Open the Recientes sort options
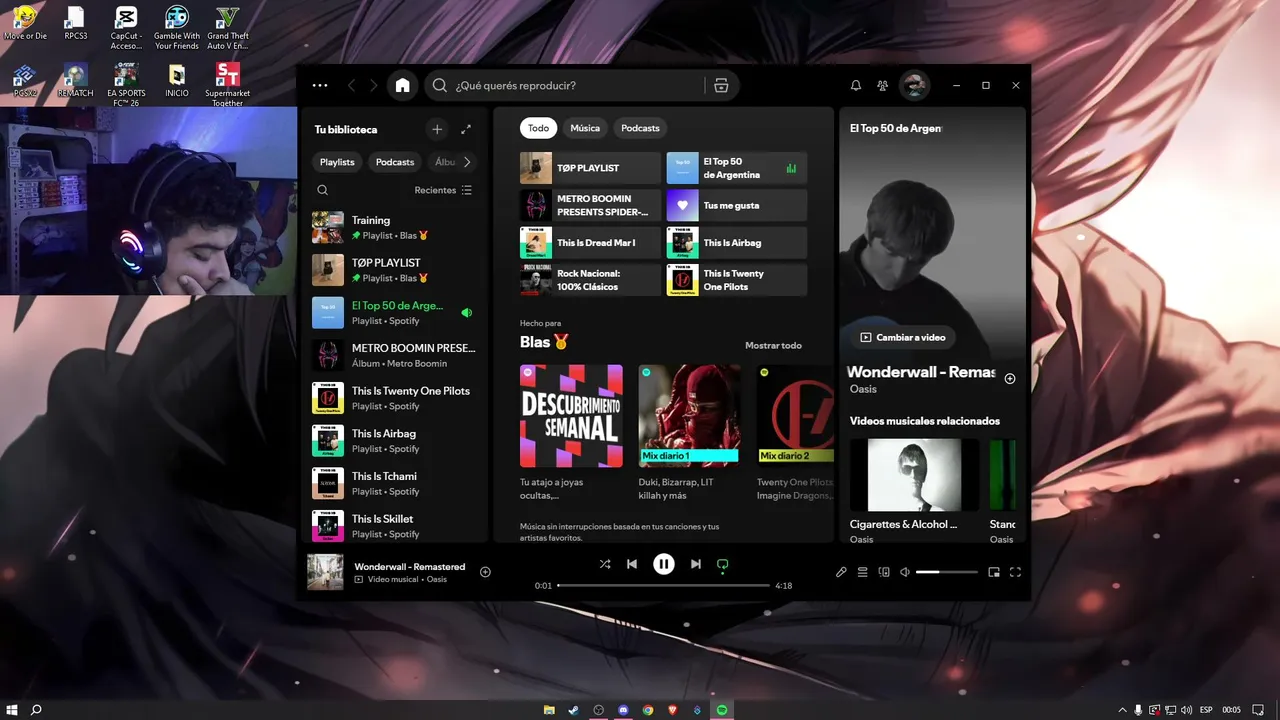This screenshot has height=720, width=1280. tap(443, 190)
